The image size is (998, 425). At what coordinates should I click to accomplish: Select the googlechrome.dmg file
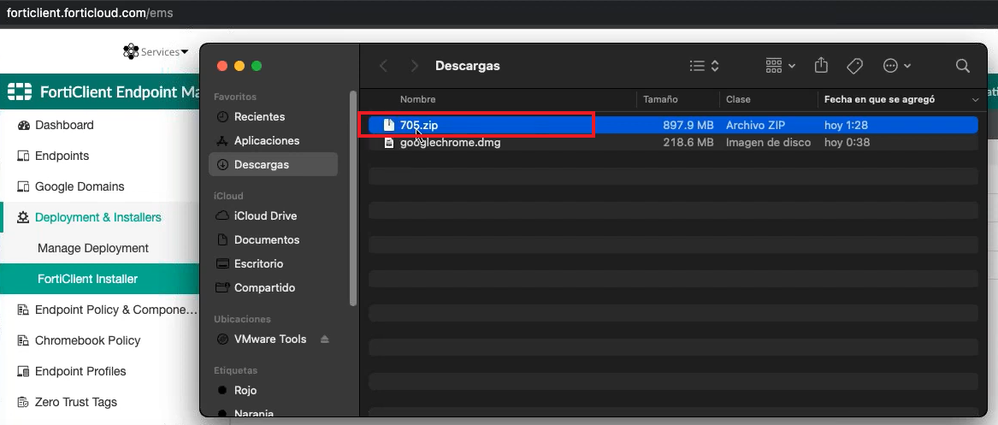673,143
